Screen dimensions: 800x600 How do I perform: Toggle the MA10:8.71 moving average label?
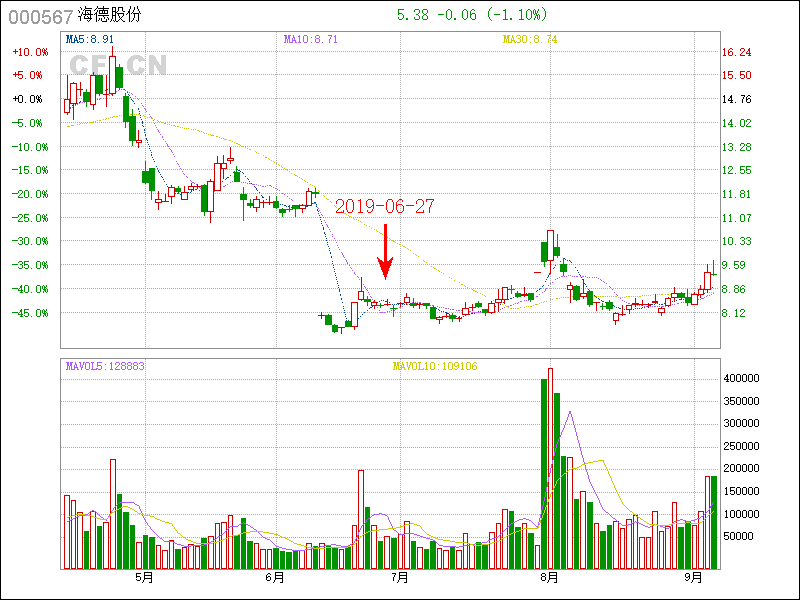pyautogui.click(x=311, y=39)
